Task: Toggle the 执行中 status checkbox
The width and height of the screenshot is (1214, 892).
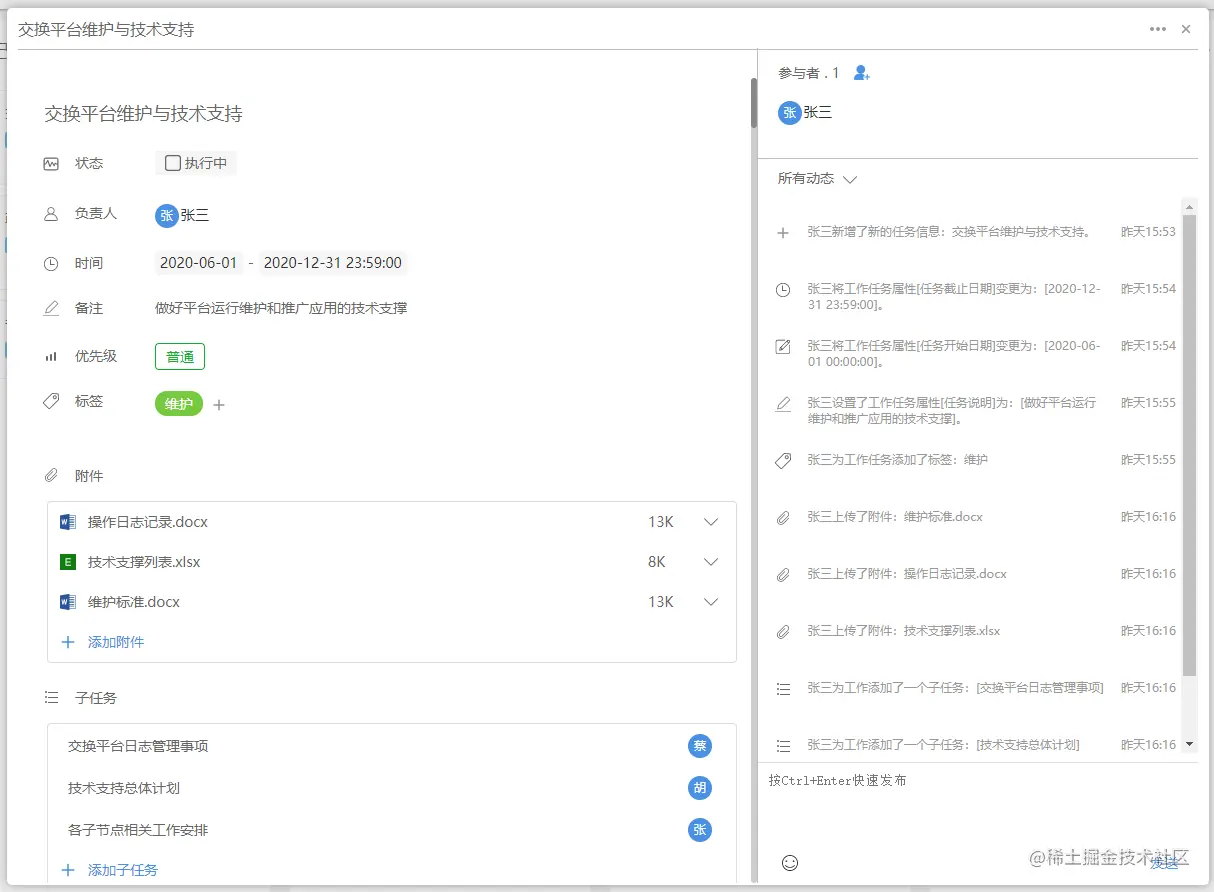Action: (173, 163)
